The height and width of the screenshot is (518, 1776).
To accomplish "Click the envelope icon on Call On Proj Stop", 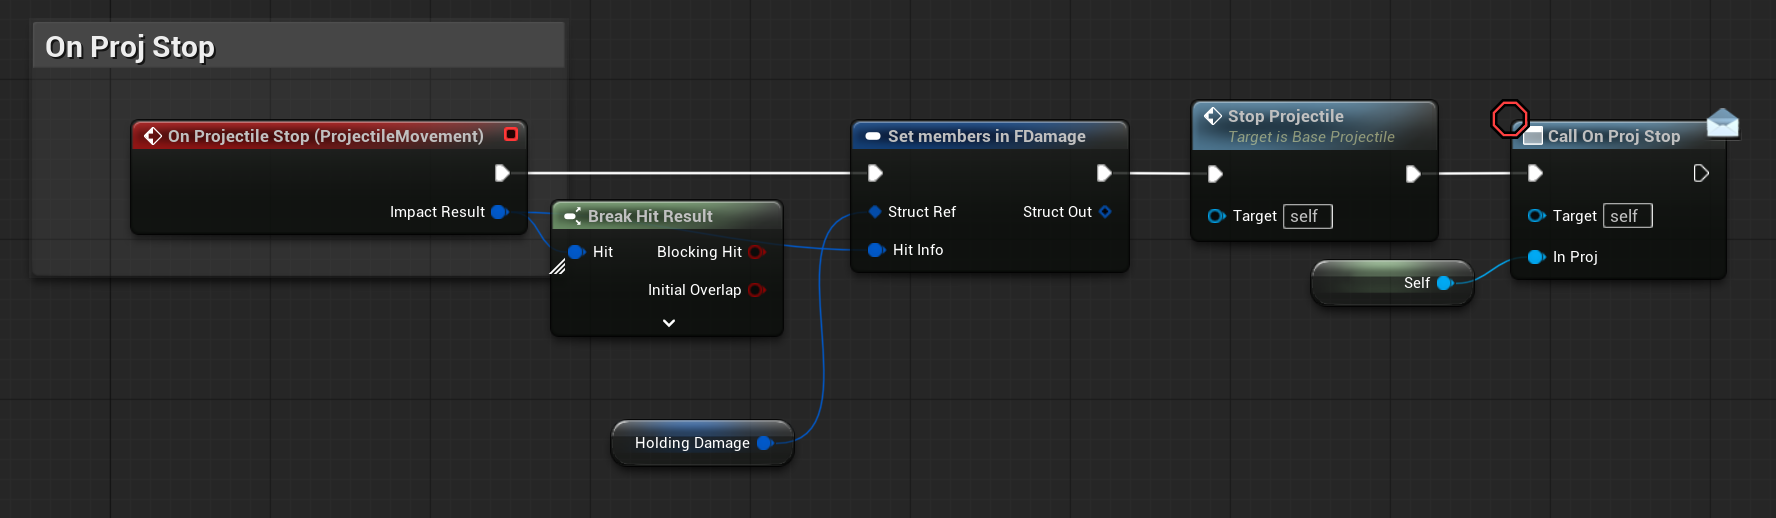I will pos(1722,123).
